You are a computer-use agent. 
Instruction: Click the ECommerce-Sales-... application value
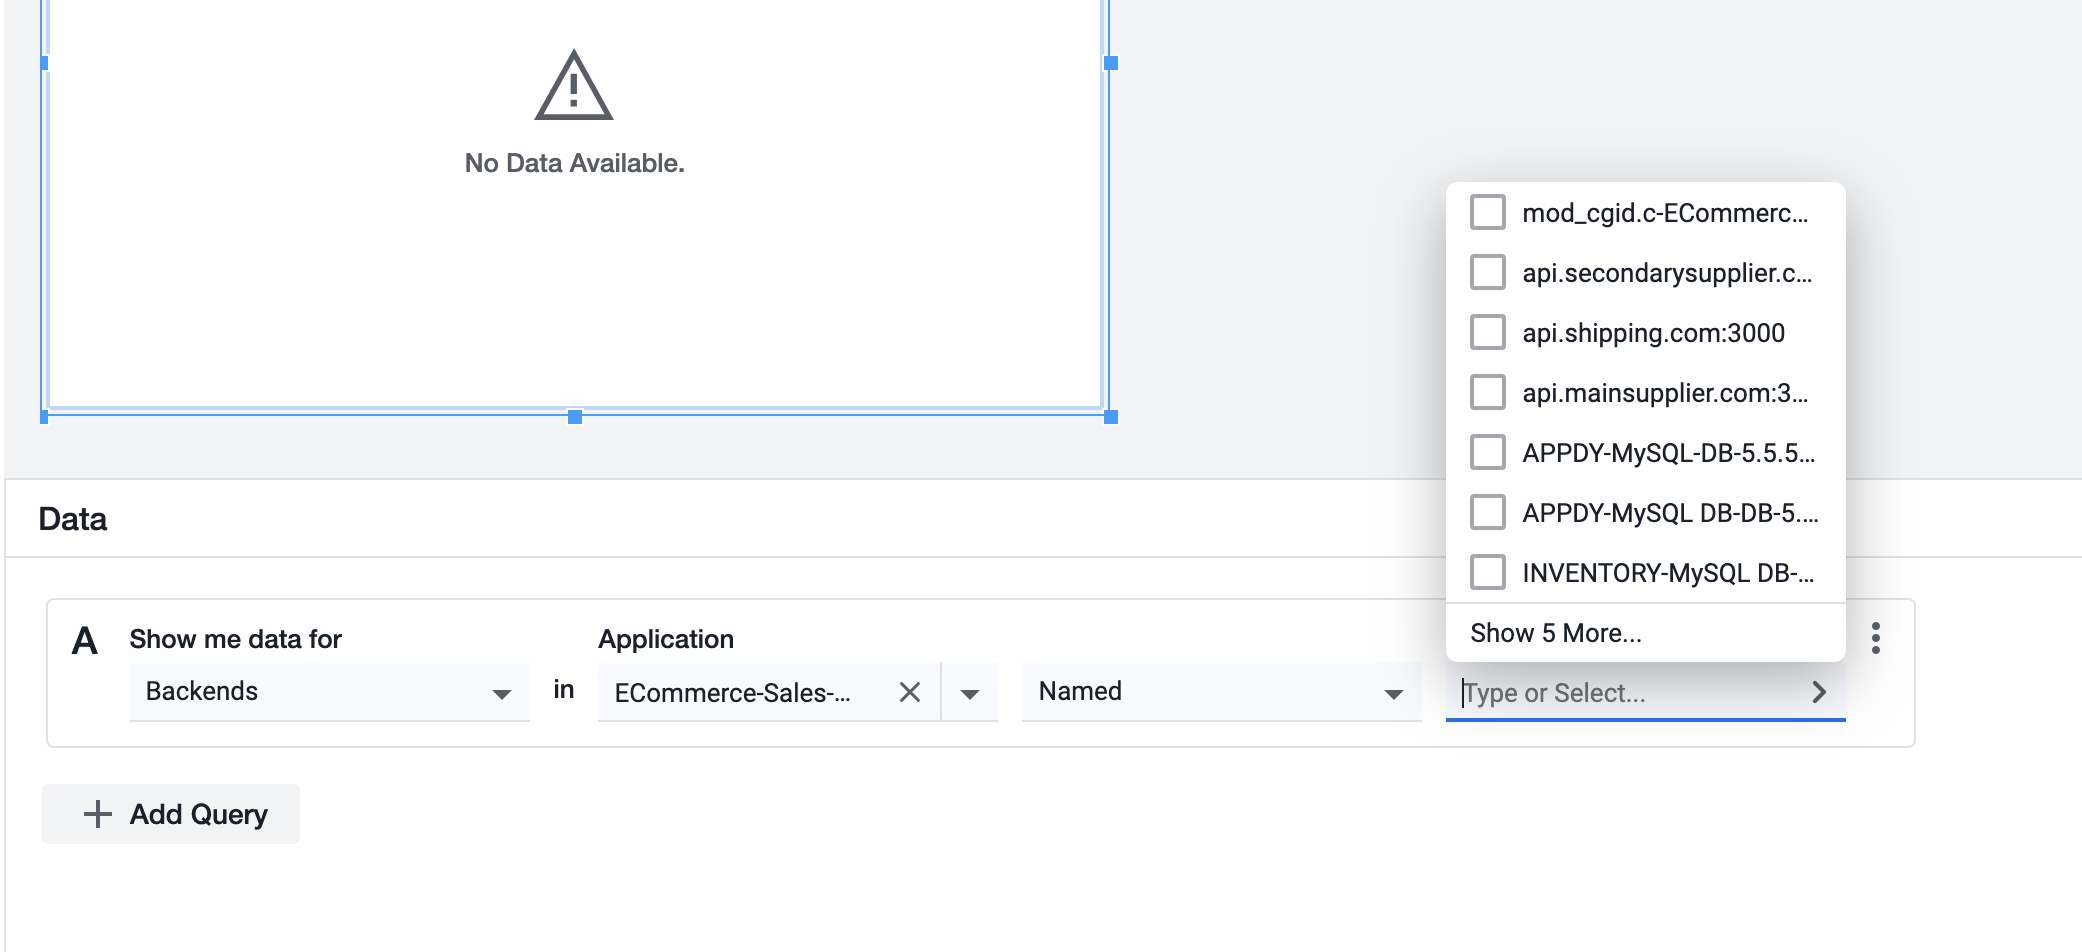[732, 693]
